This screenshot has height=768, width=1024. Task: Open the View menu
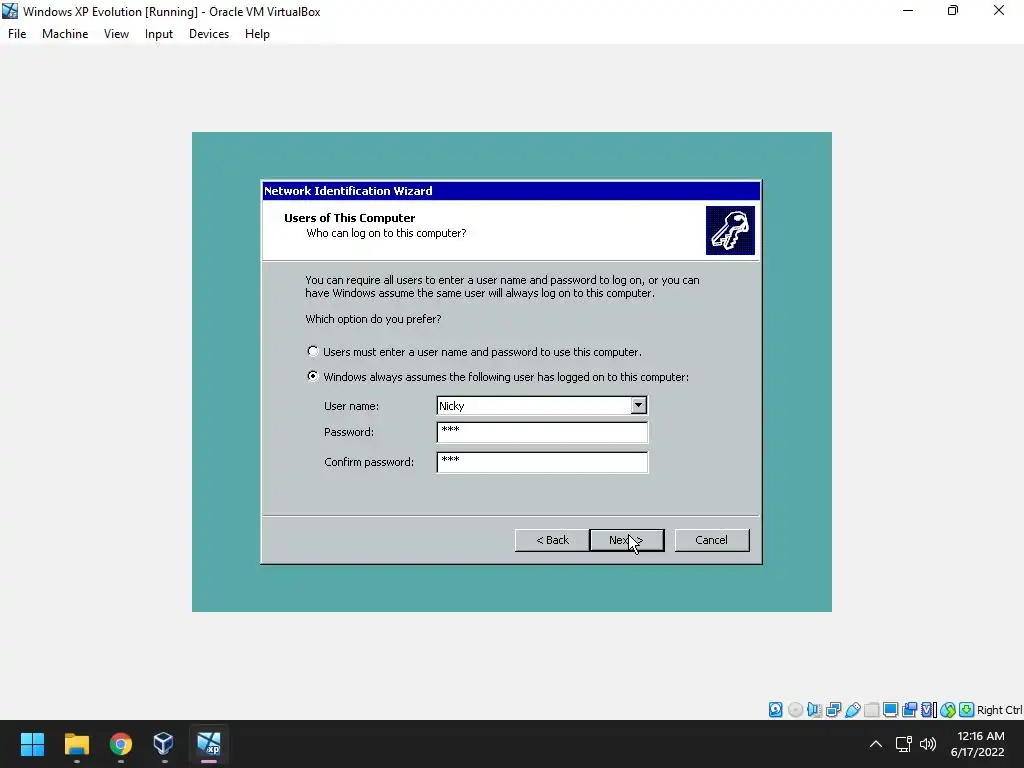click(x=116, y=34)
